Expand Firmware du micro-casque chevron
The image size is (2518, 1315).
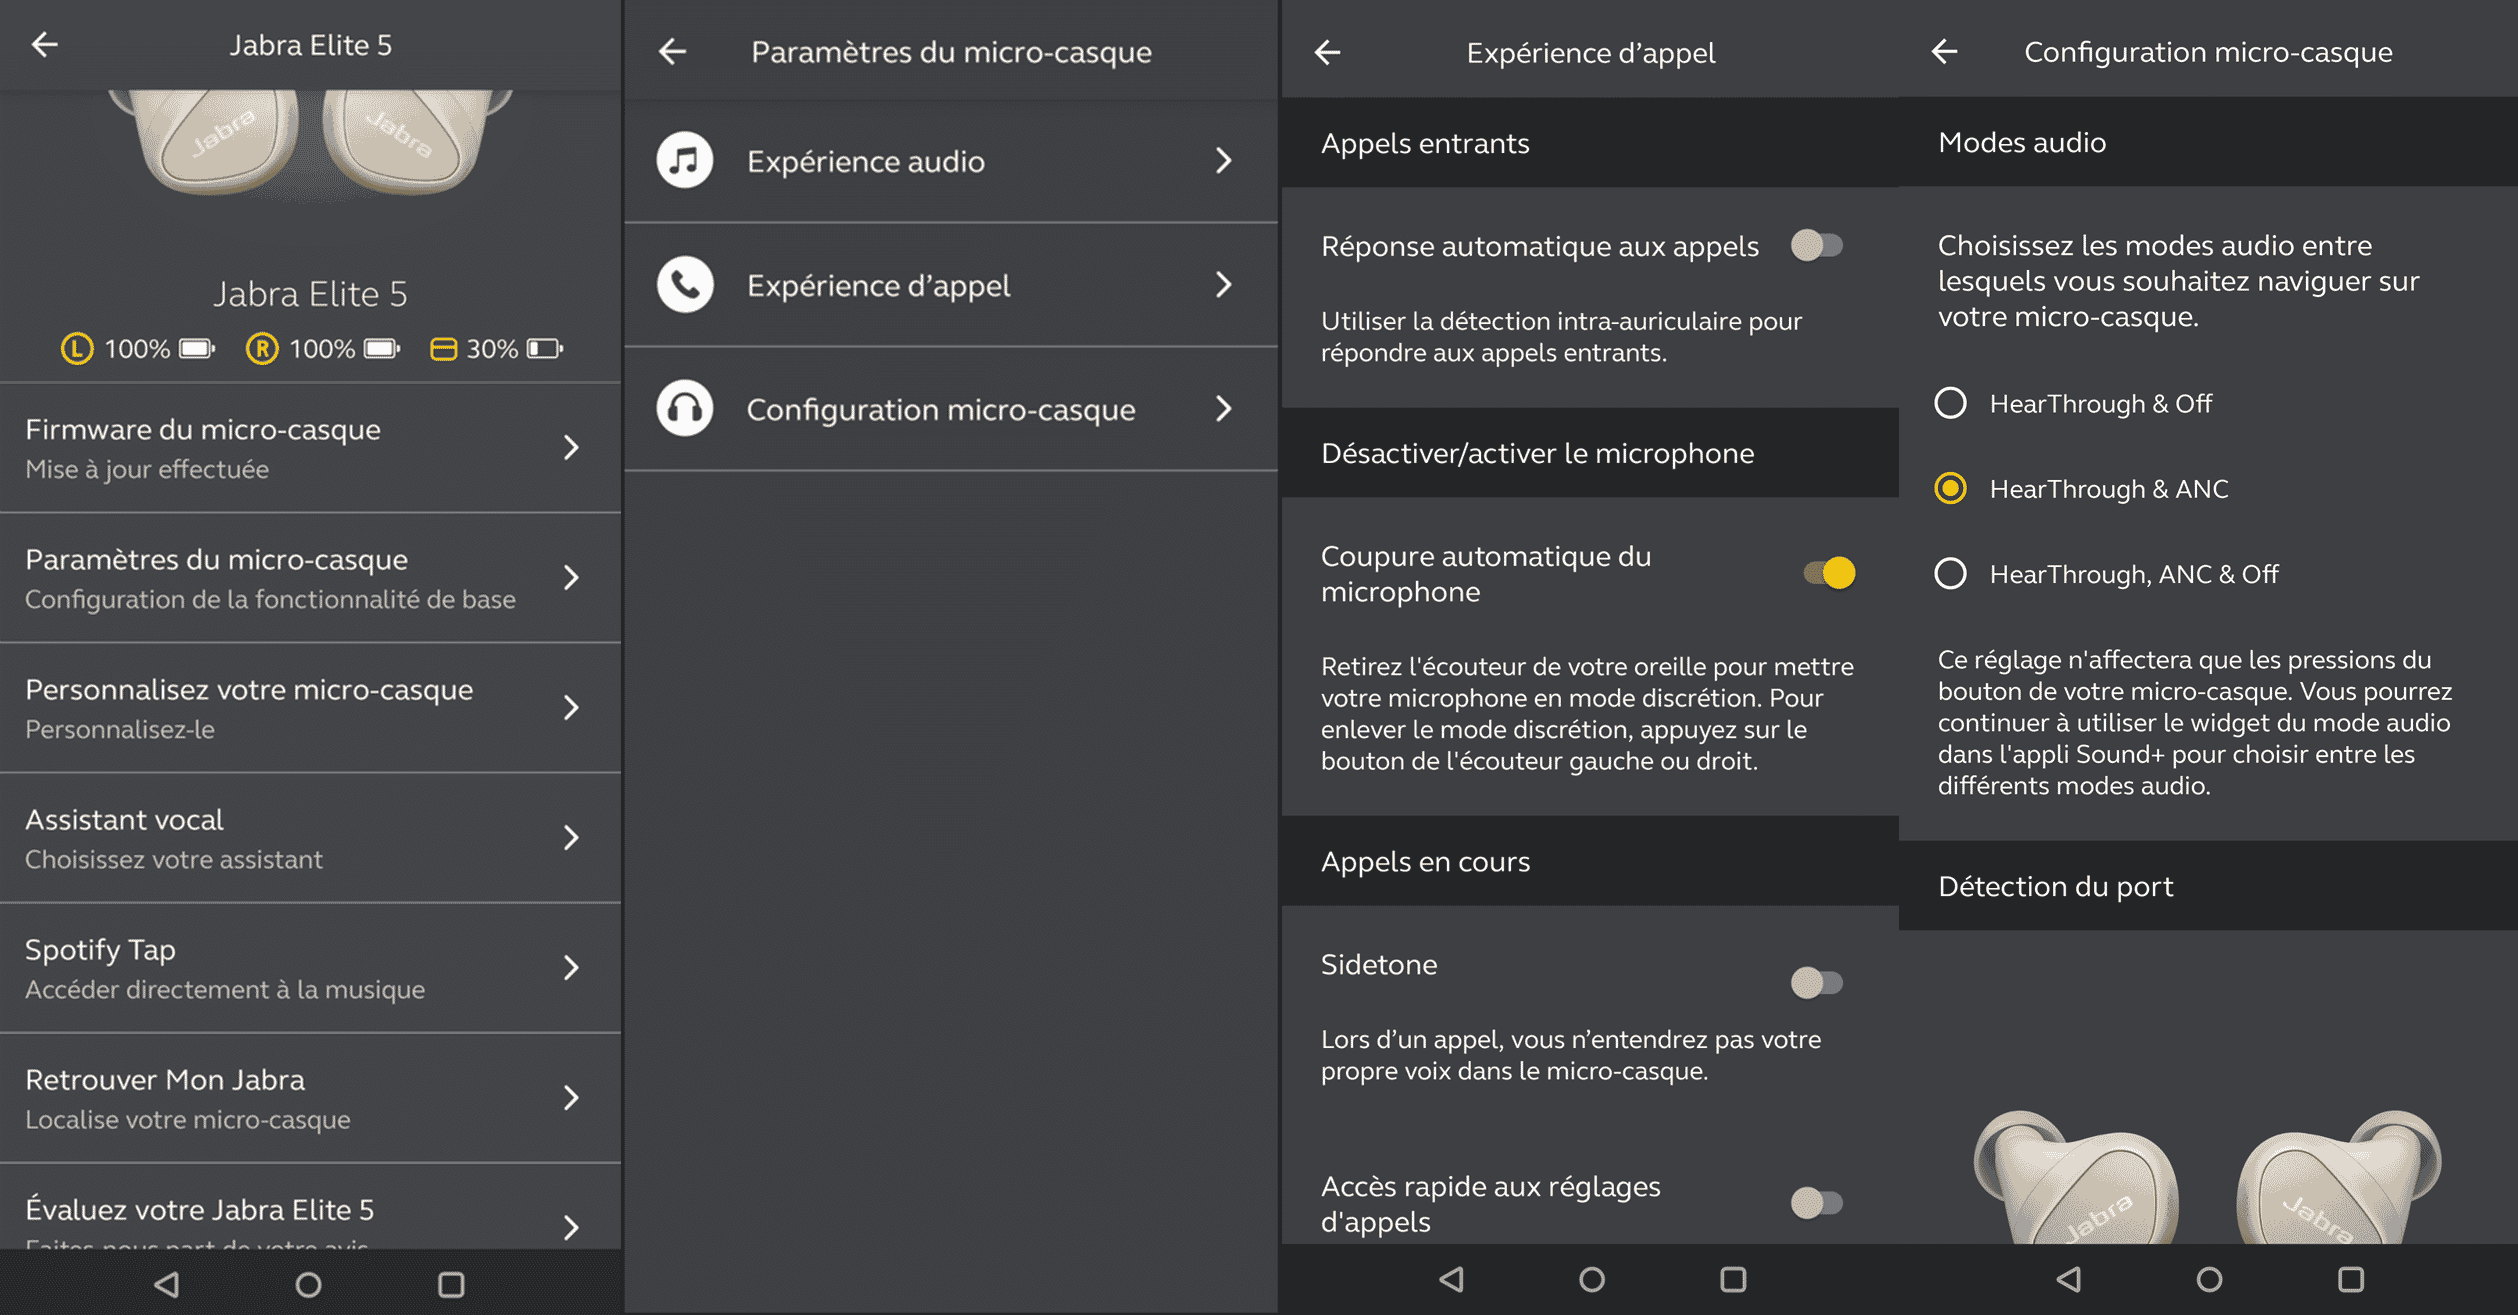pos(571,448)
